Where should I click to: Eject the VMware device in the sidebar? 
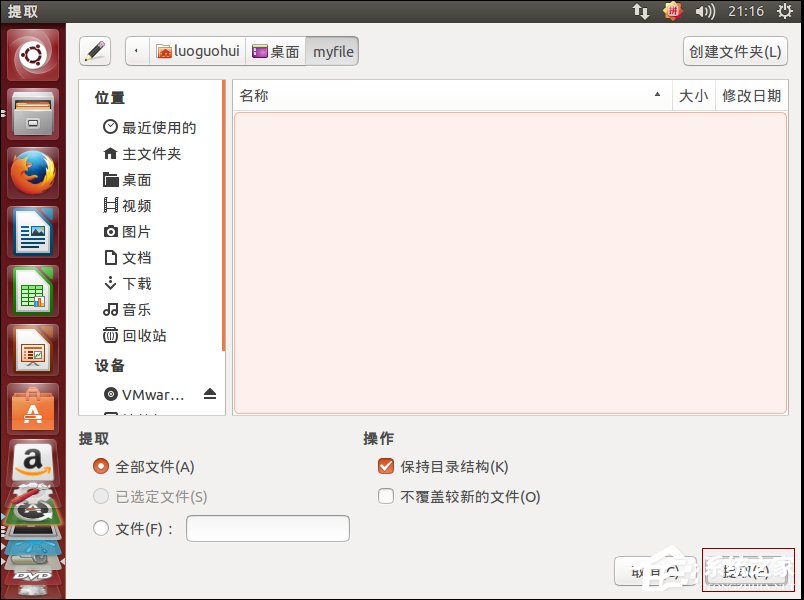point(210,393)
